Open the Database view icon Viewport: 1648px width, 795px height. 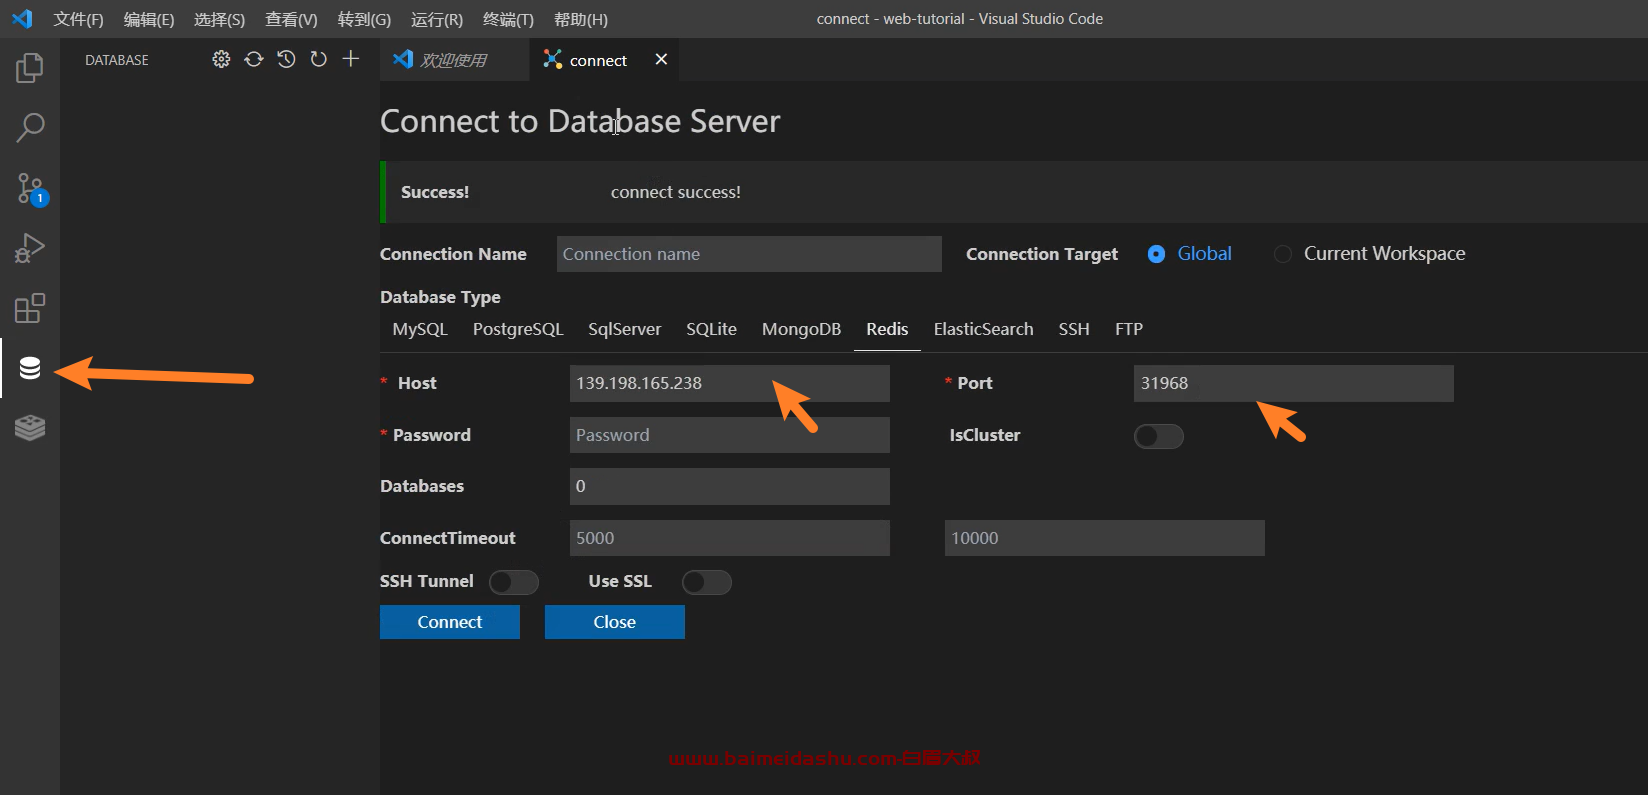[30, 368]
